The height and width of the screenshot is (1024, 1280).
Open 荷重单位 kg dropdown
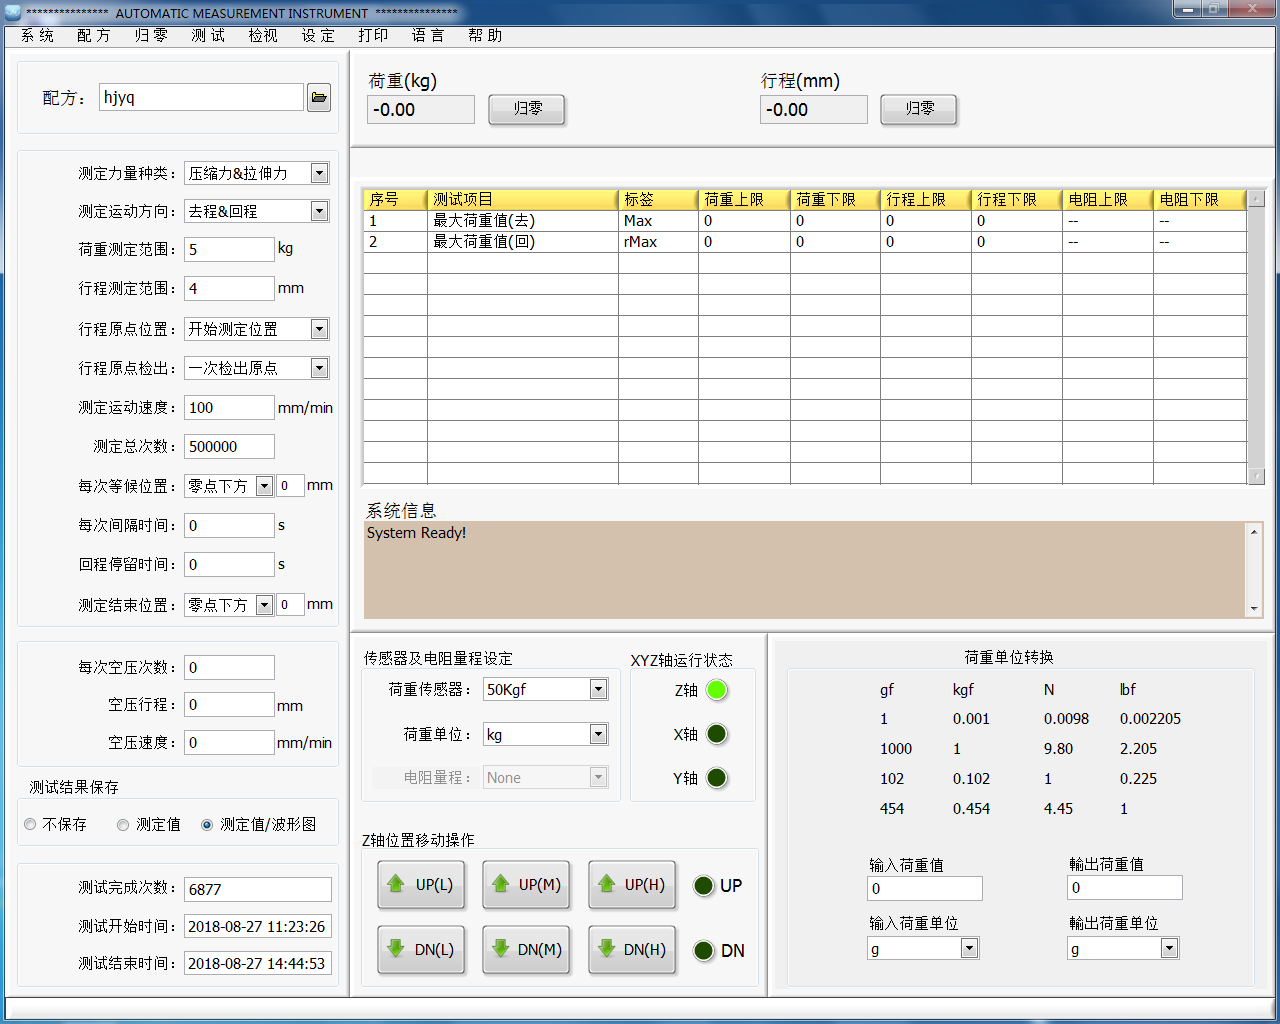598,734
